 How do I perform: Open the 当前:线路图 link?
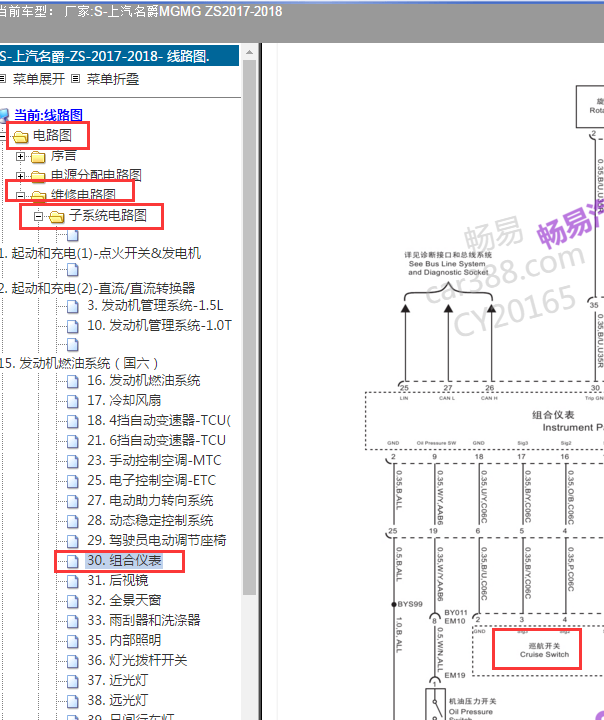48,115
